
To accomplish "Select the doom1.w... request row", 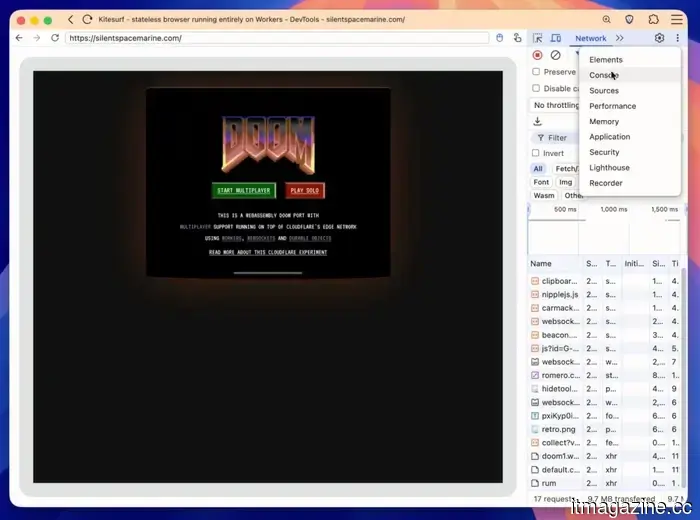I will (605, 456).
